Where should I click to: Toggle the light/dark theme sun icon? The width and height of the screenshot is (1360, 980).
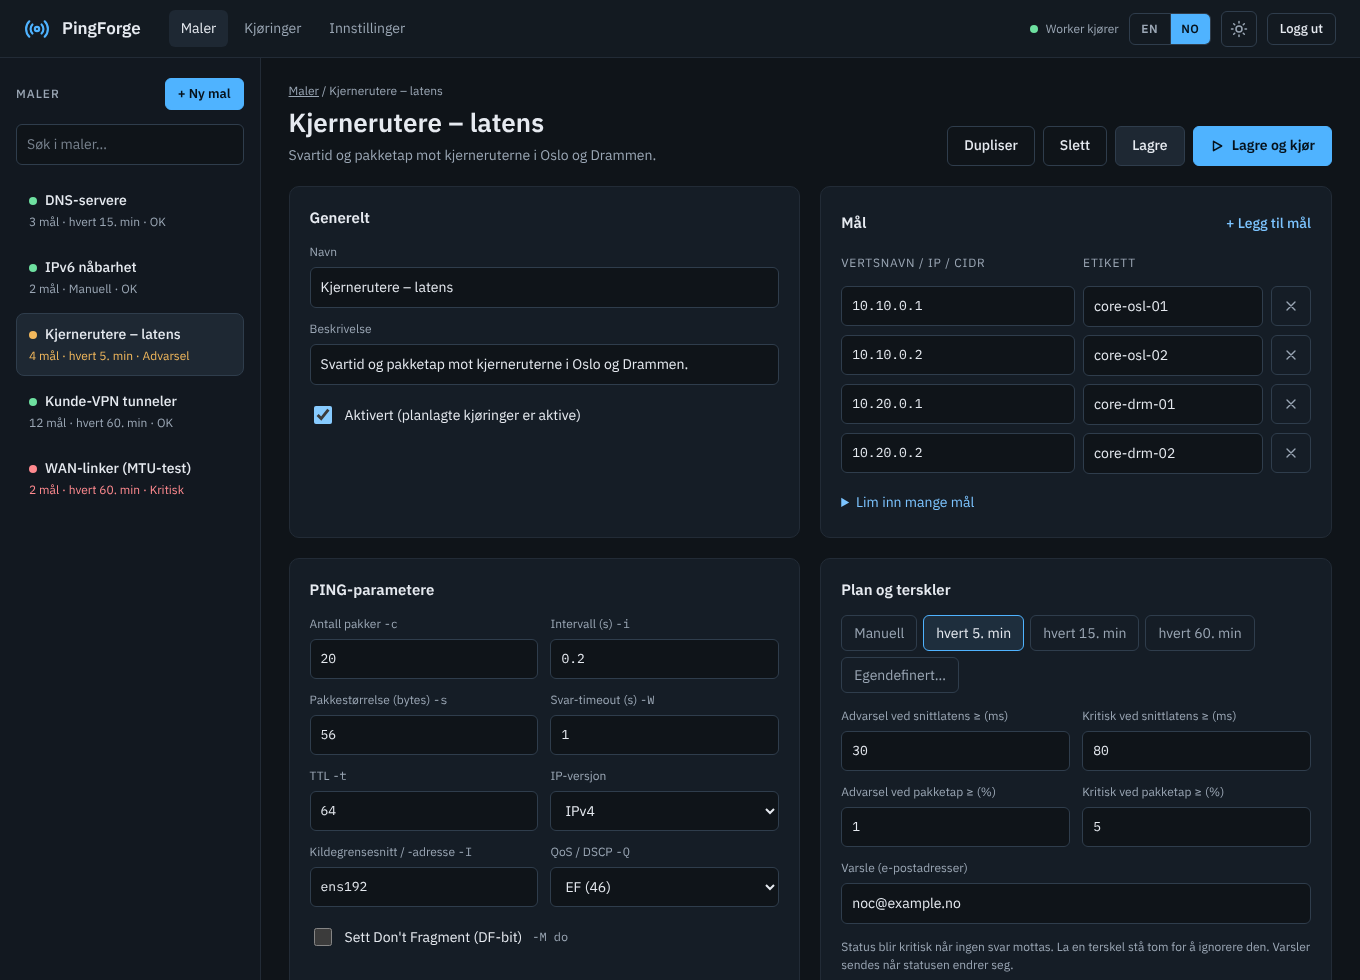click(1239, 29)
